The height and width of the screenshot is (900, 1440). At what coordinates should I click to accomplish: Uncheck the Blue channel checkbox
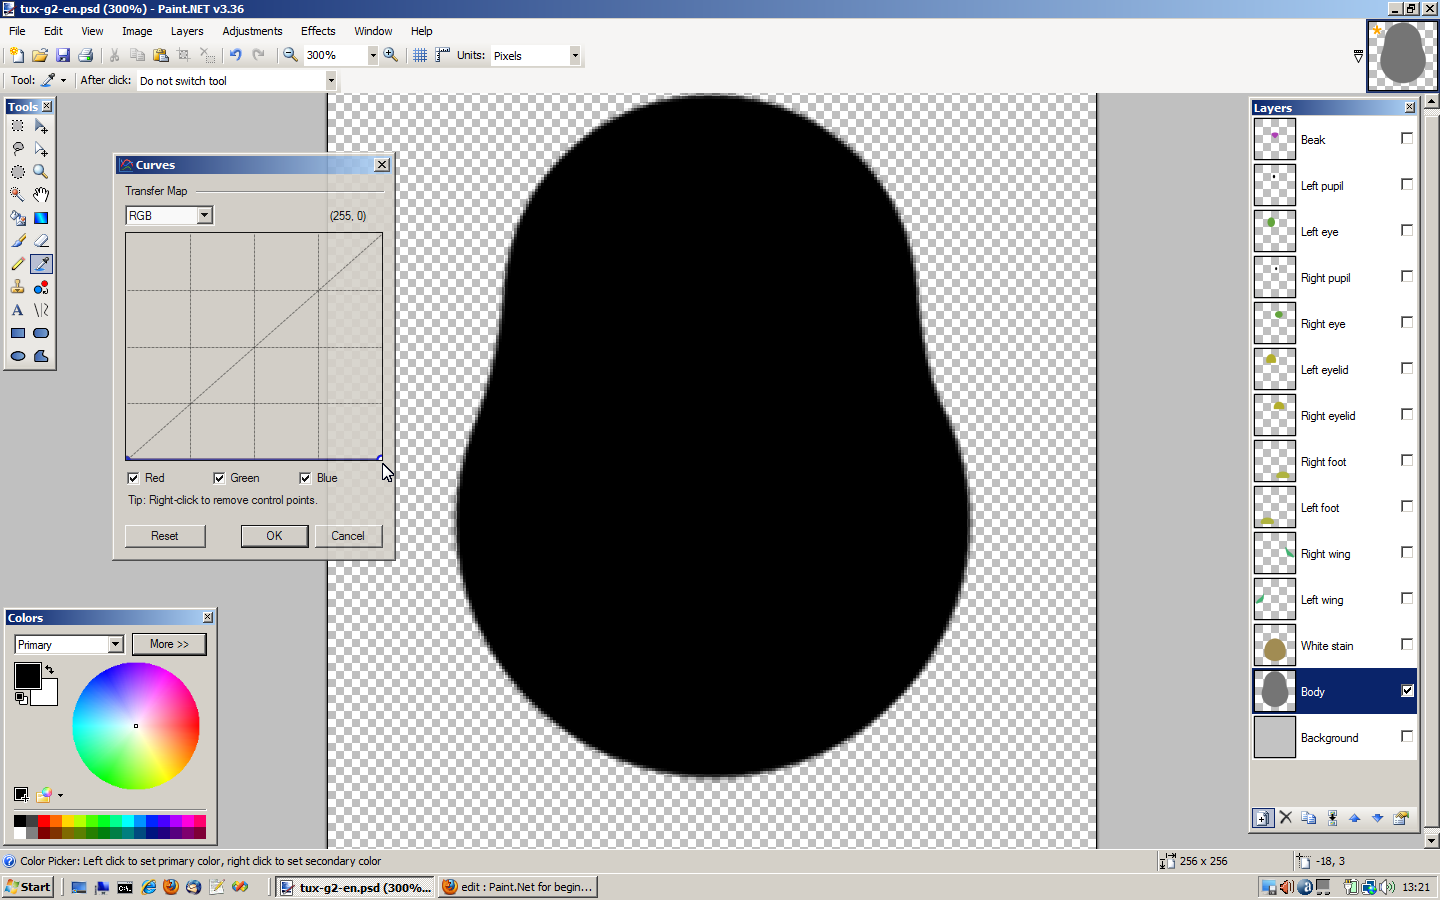305,478
